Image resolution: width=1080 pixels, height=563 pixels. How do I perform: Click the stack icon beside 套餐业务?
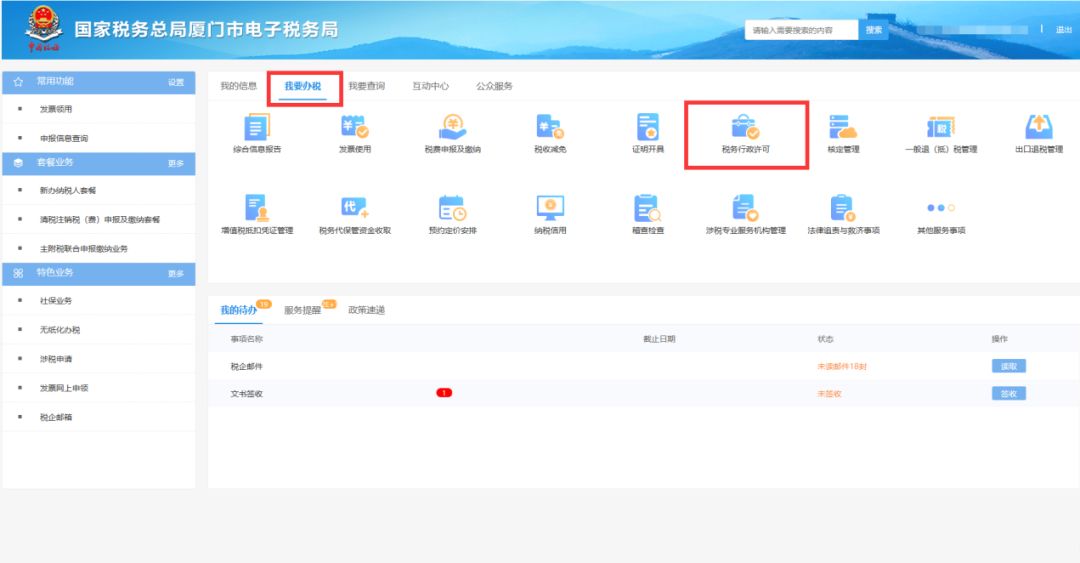[x=19, y=163]
